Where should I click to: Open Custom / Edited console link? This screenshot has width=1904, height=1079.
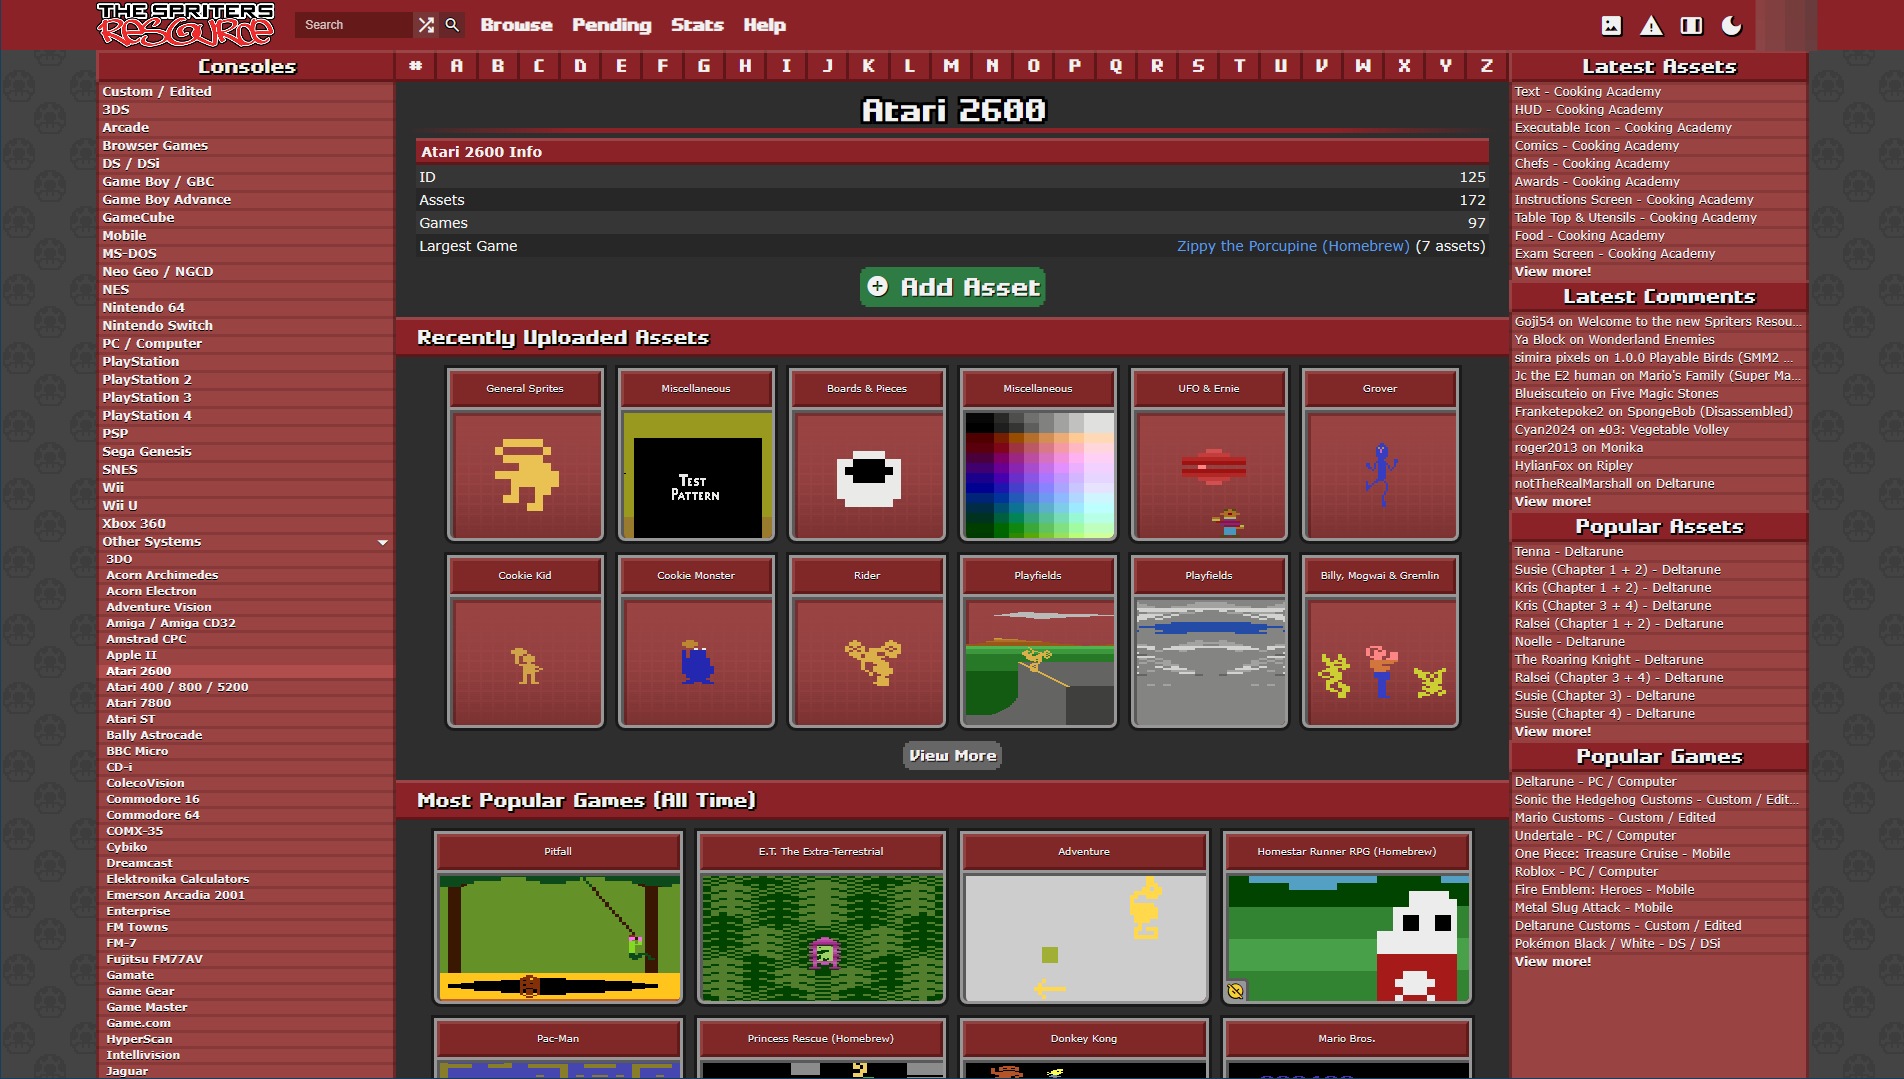point(157,91)
